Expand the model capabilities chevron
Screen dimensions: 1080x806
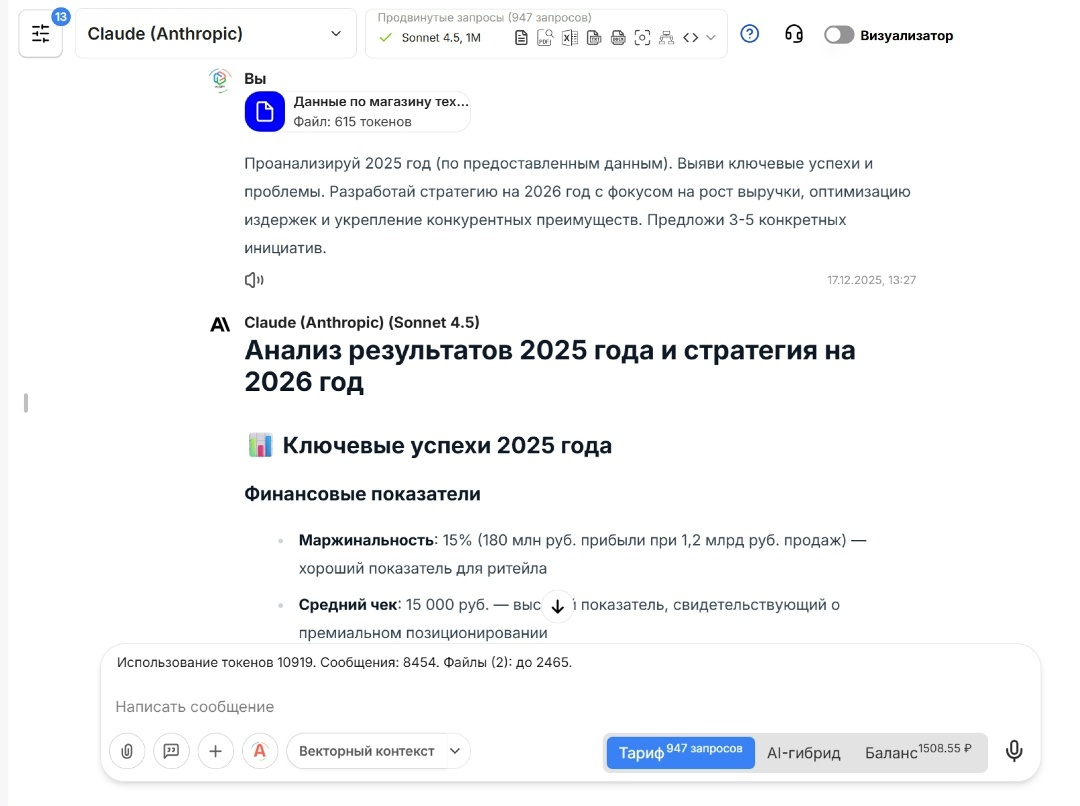[x=711, y=38]
